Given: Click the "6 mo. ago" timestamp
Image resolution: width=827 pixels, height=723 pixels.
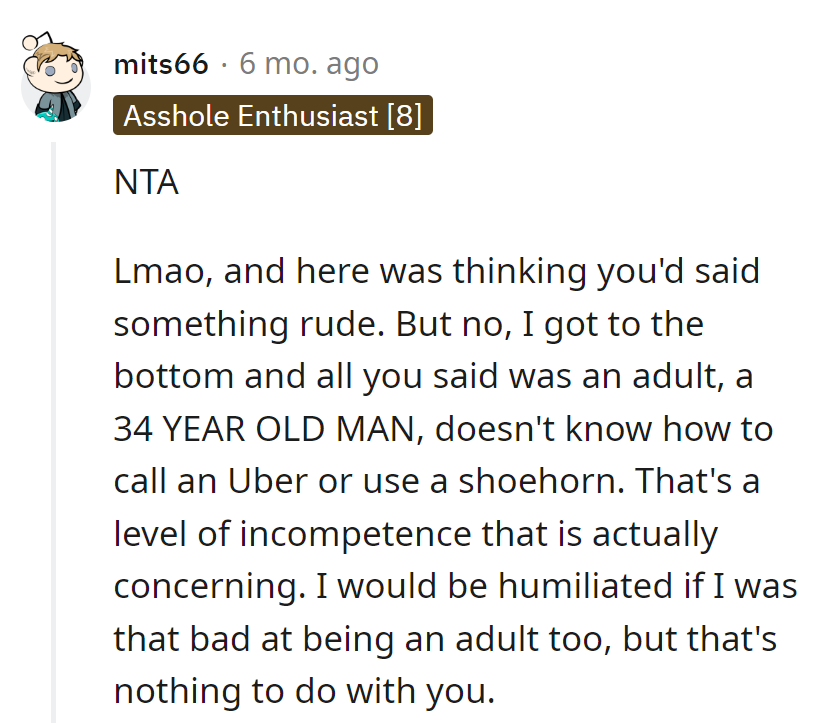Looking at the screenshot, I should pos(309,64).
